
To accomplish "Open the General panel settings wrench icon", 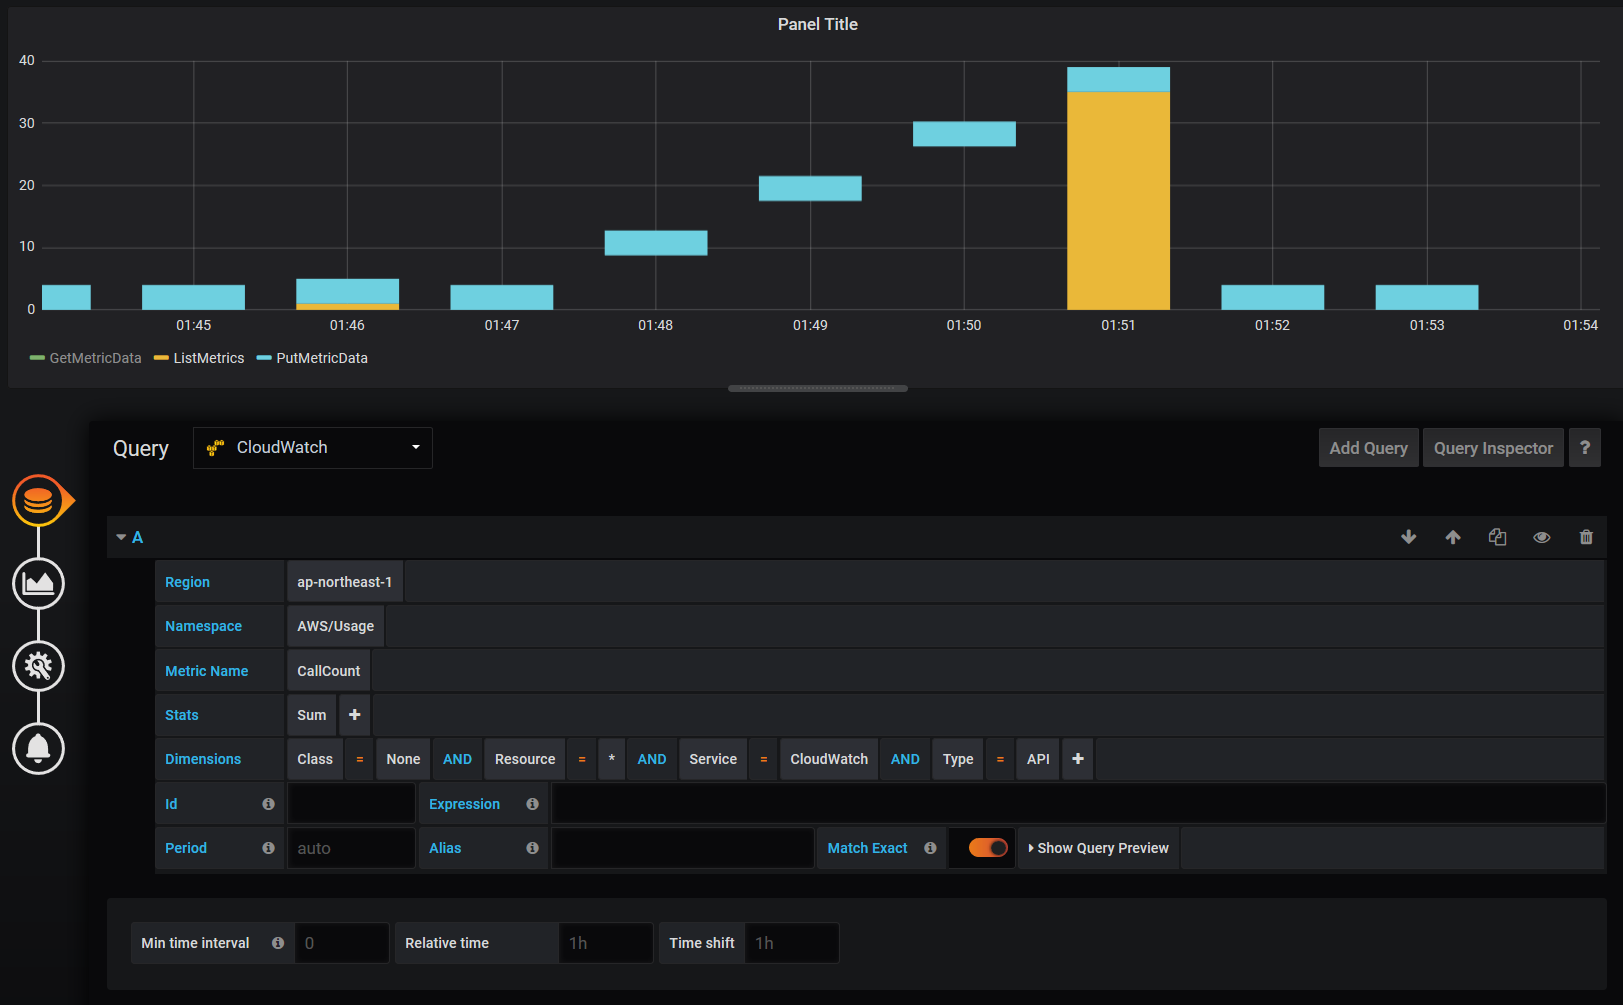I will [x=38, y=666].
